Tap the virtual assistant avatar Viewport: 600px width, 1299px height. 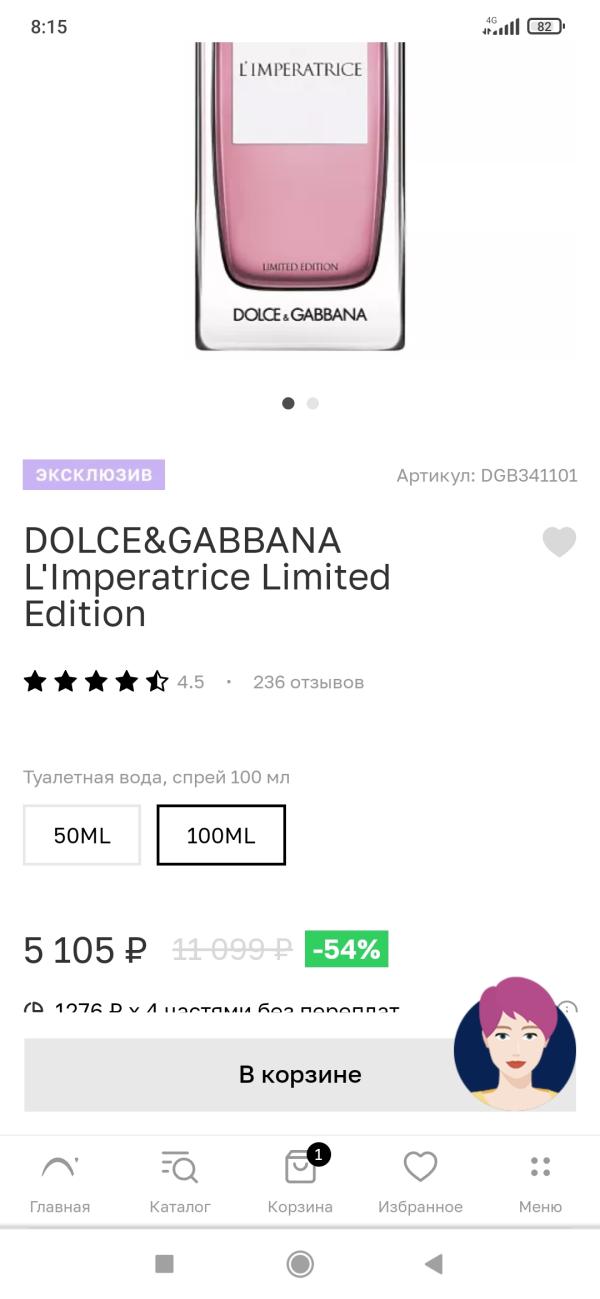(514, 1044)
